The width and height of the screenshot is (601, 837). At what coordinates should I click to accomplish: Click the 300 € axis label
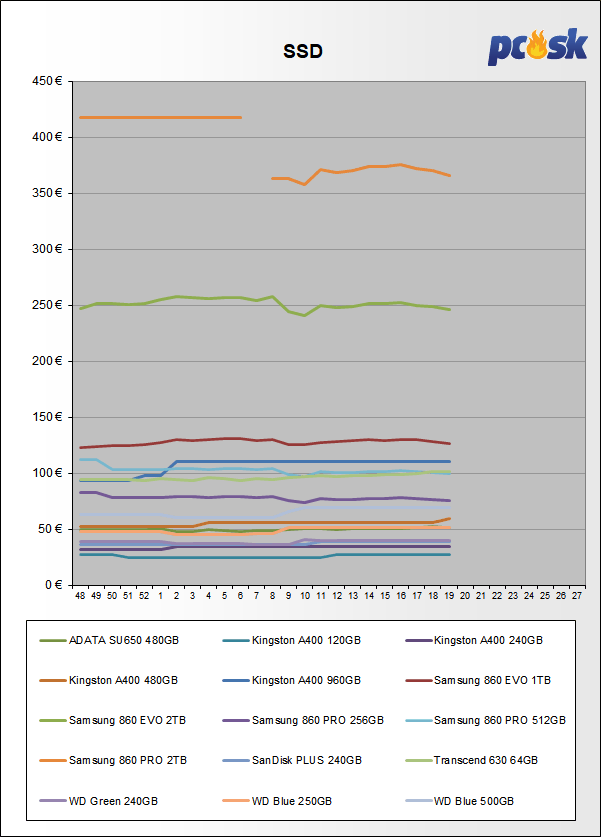coord(47,249)
